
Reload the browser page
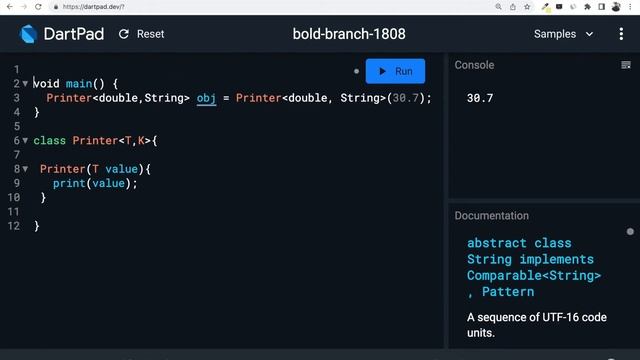(38, 7)
